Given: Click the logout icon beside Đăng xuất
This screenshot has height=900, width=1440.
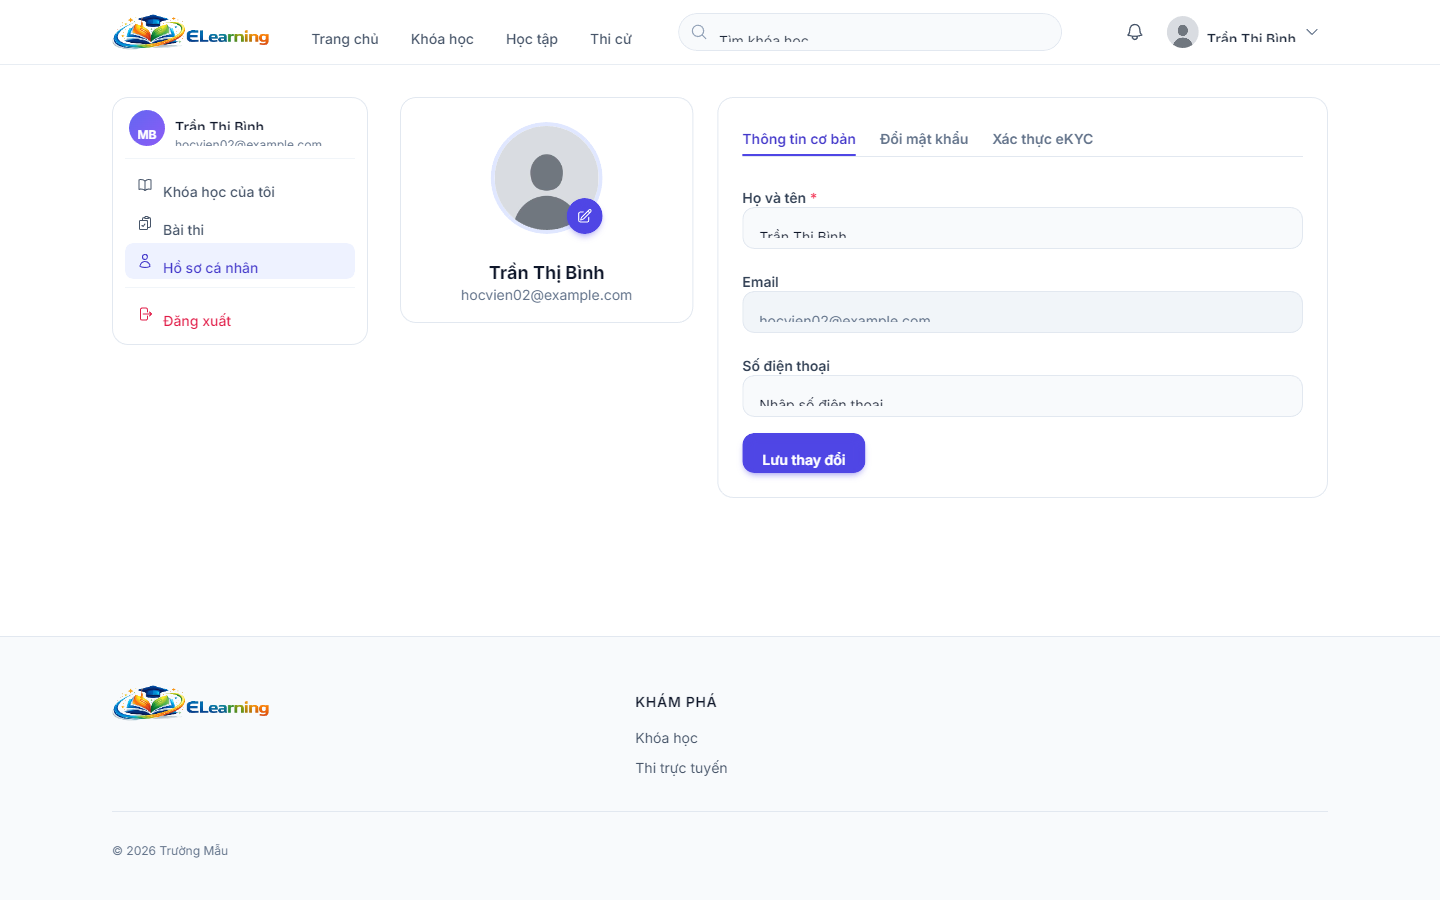Looking at the screenshot, I should click(145, 314).
